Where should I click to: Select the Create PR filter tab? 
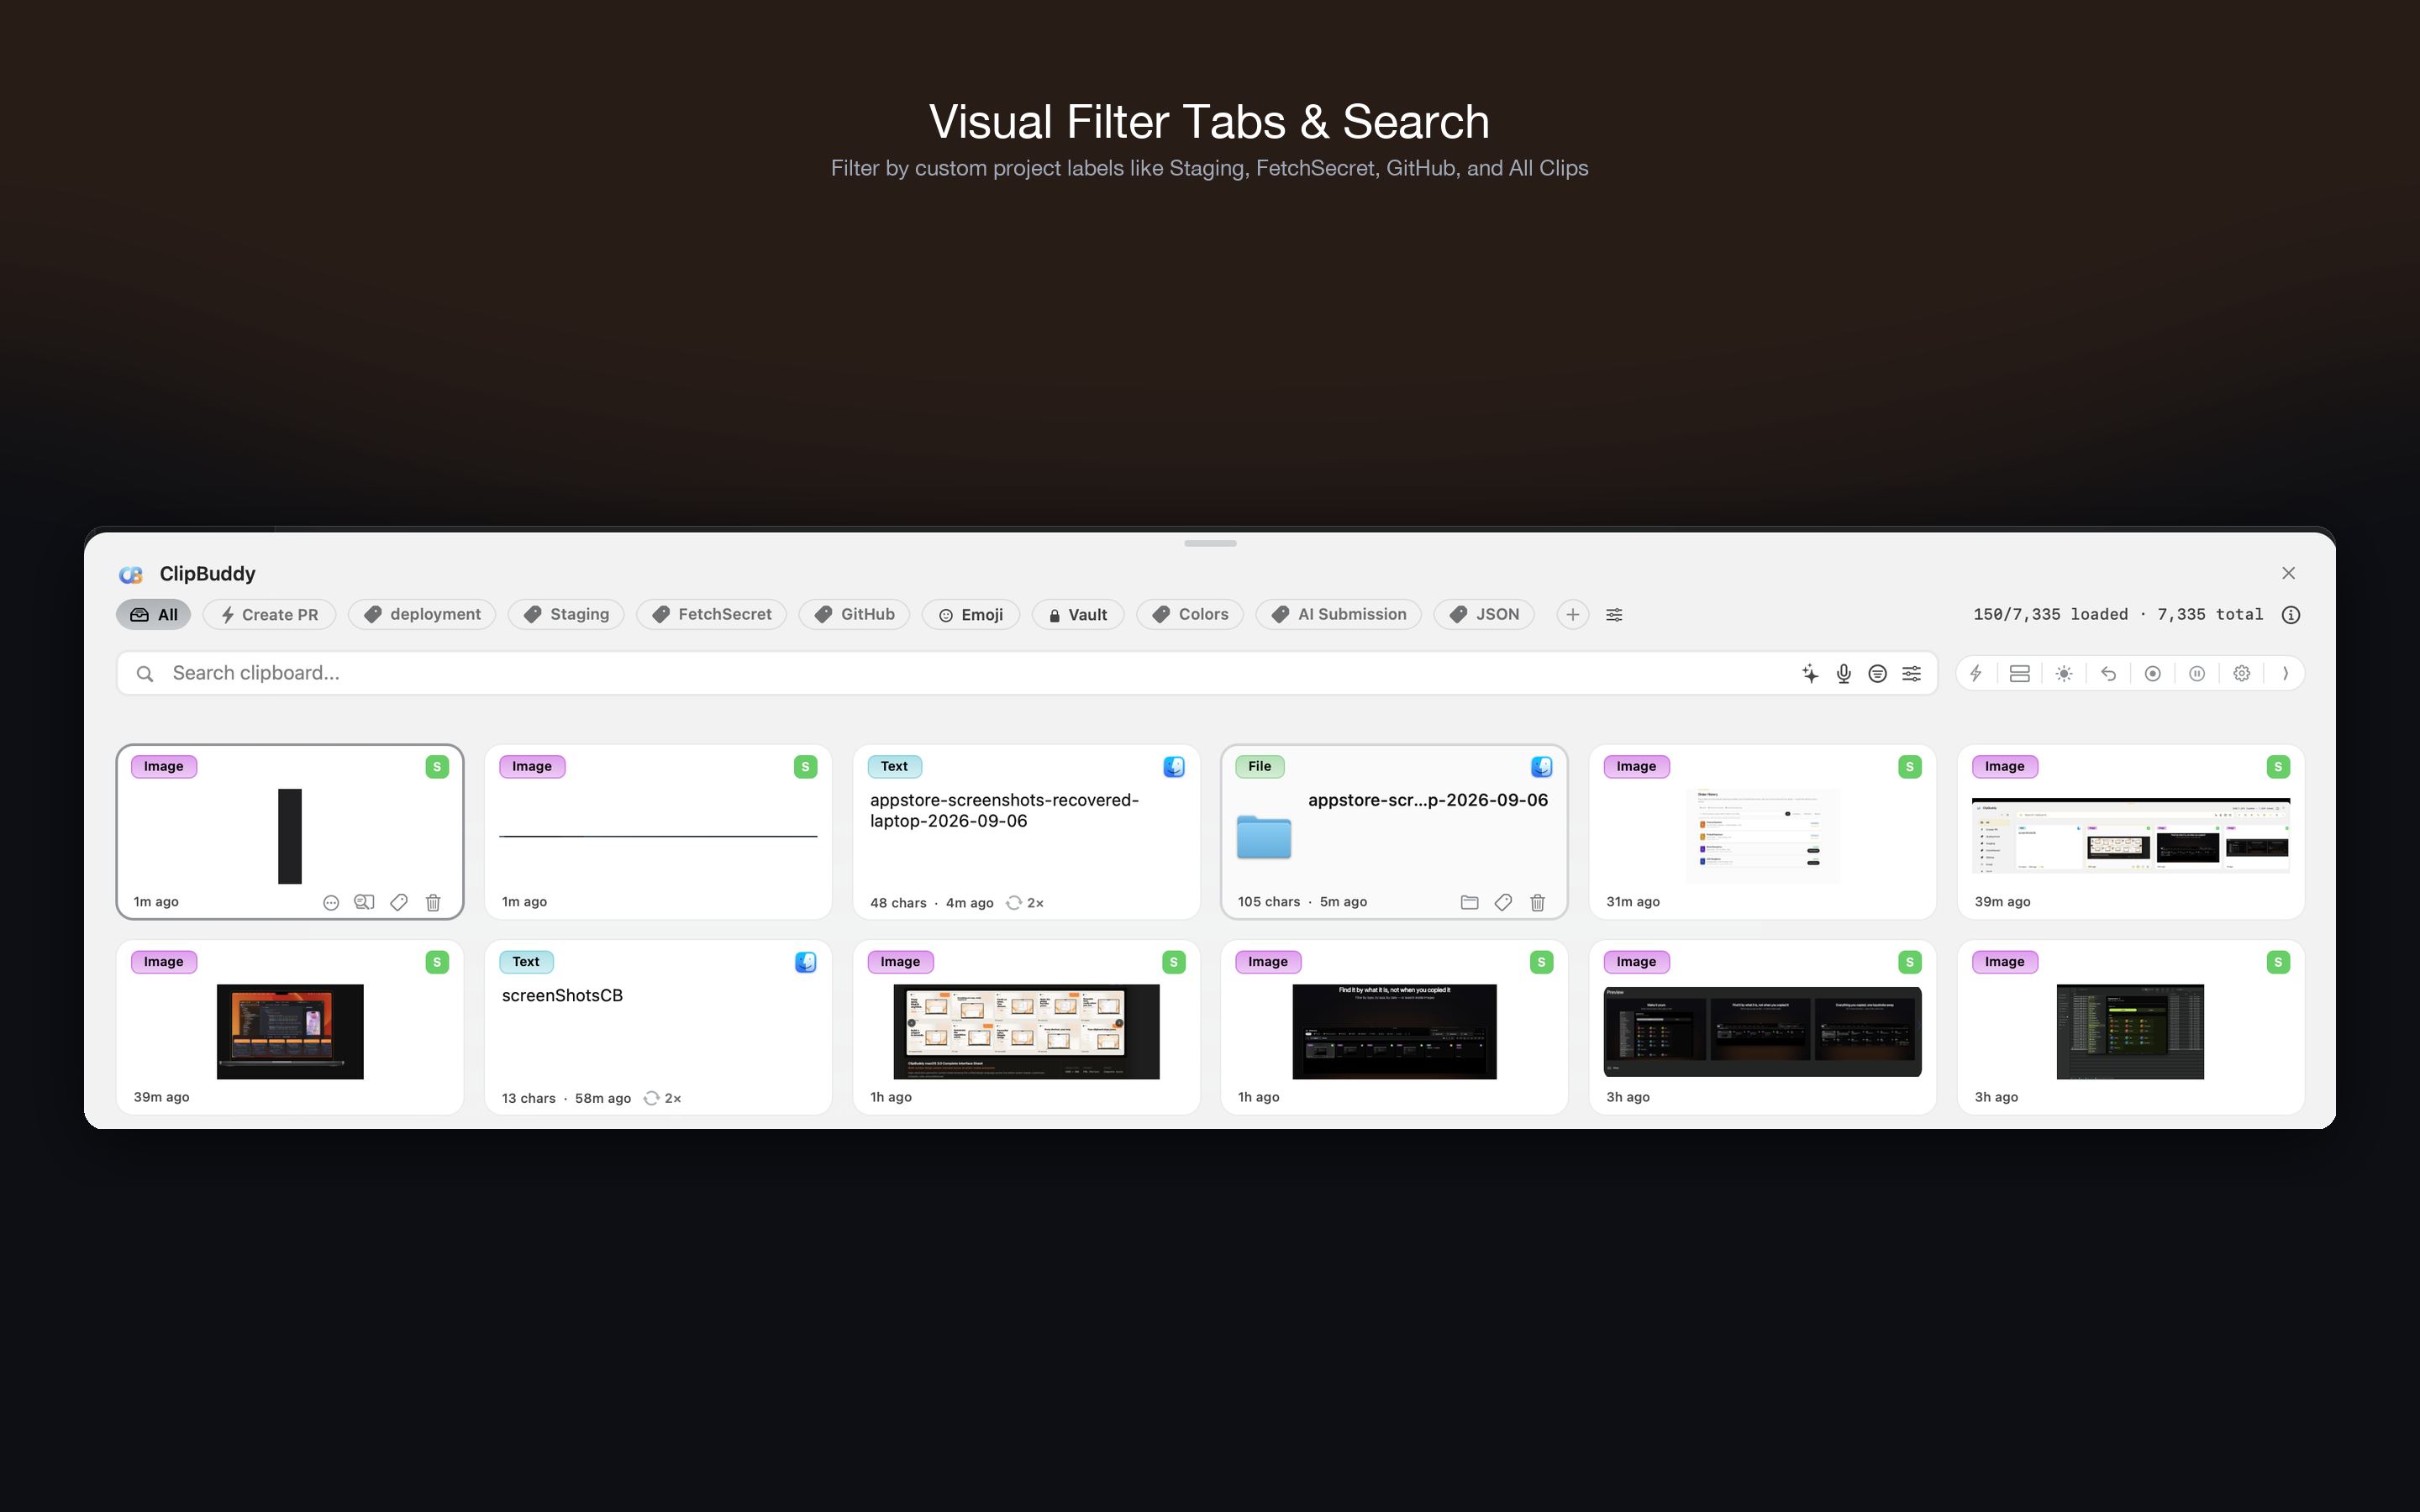click(269, 615)
